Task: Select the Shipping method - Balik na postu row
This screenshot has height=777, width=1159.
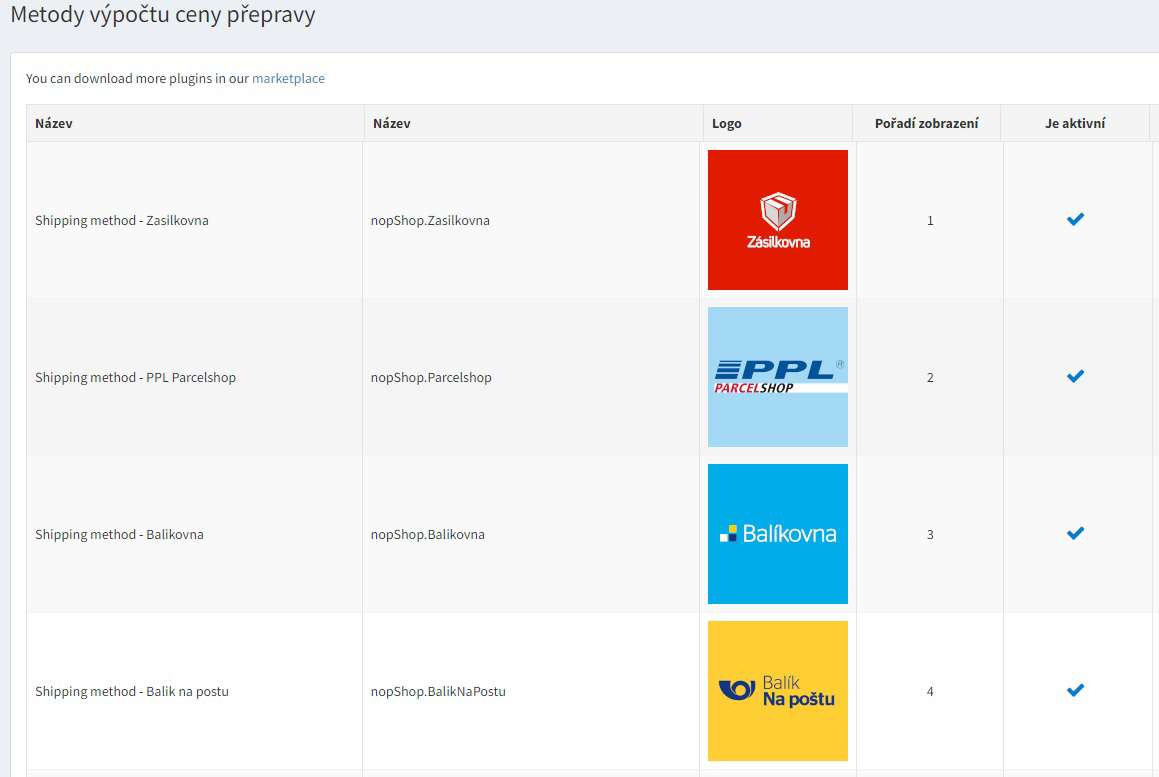Action: click(131, 690)
